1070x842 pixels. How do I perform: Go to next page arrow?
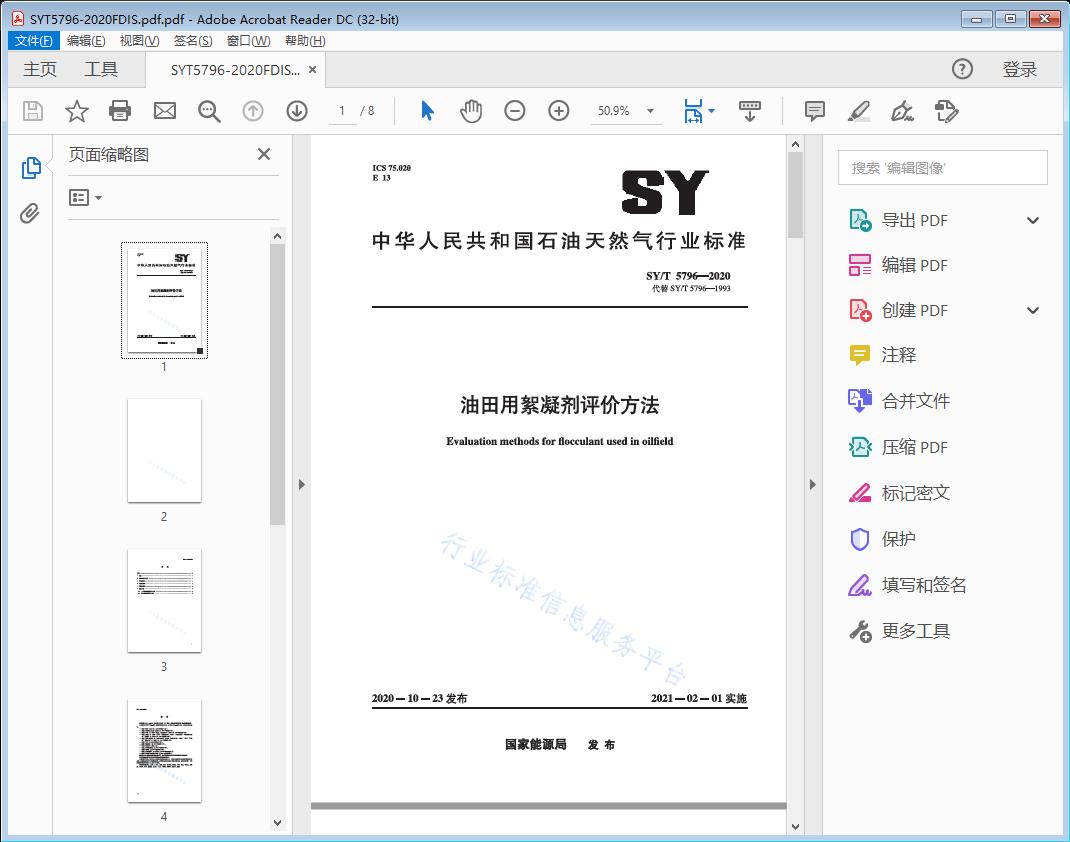tap(297, 111)
